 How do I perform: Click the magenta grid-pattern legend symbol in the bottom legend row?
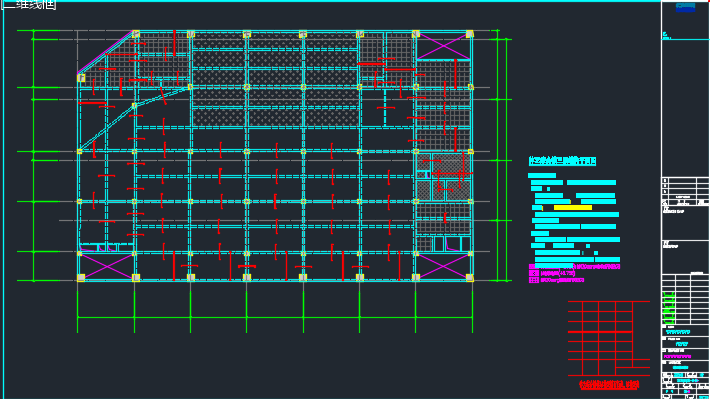(533, 280)
